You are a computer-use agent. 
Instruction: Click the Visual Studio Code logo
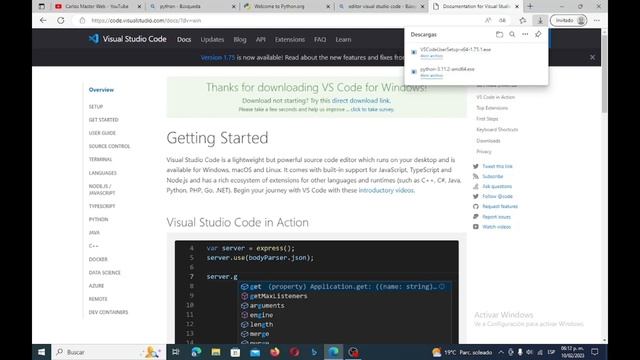coord(127,39)
